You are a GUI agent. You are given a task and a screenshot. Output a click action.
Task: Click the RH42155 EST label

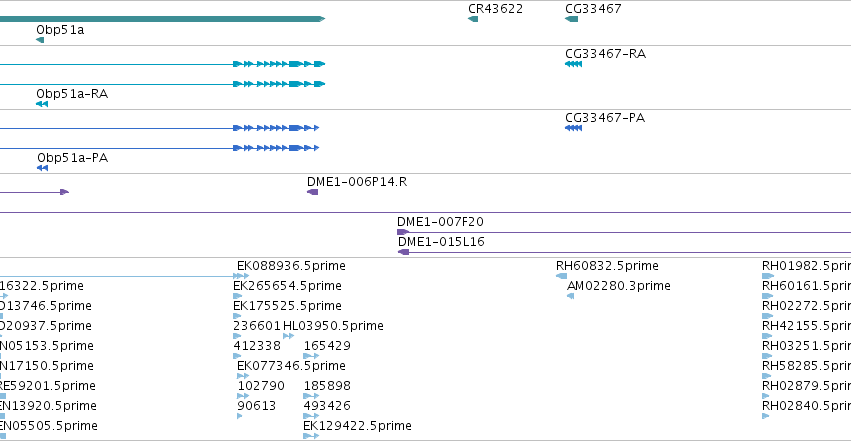click(x=806, y=326)
